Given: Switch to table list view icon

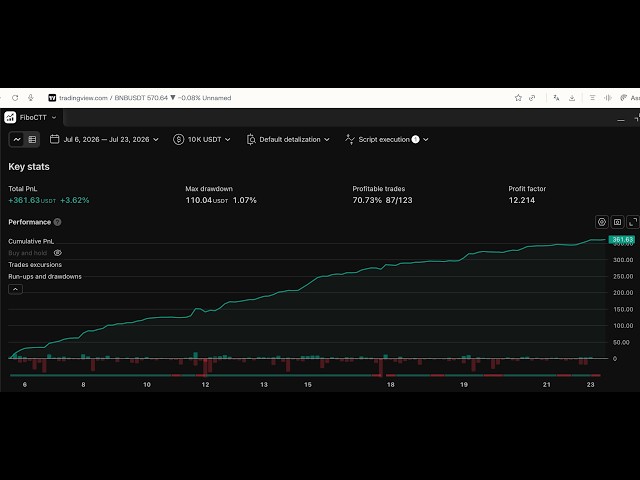Looking at the screenshot, I should [x=32, y=140].
